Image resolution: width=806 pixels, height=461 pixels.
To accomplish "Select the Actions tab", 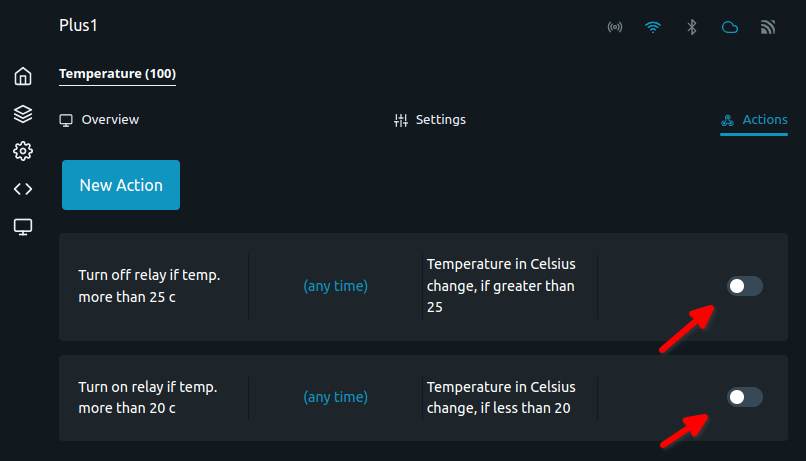I will pos(754,120).
